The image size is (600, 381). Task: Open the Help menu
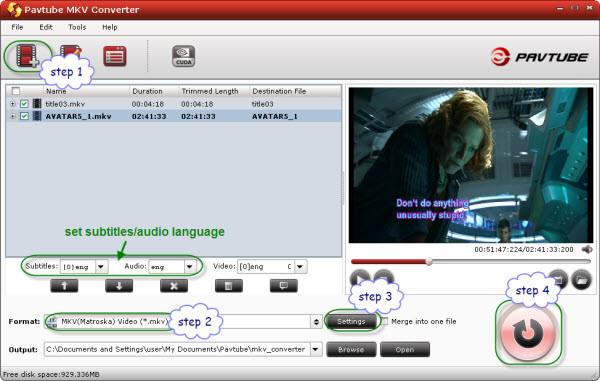point(109,27)
